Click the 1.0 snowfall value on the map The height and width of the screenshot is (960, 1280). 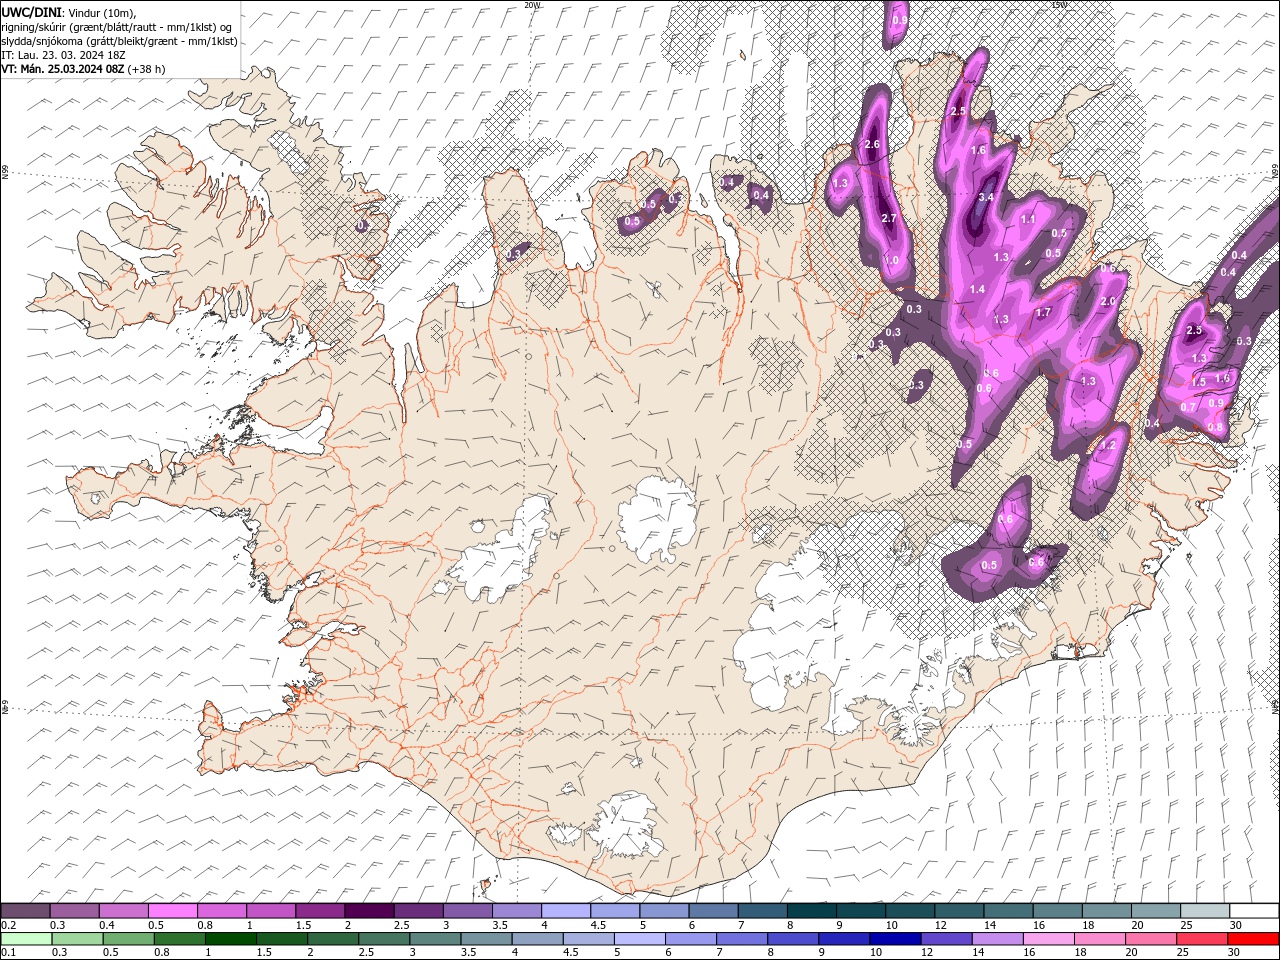point(892,261)
